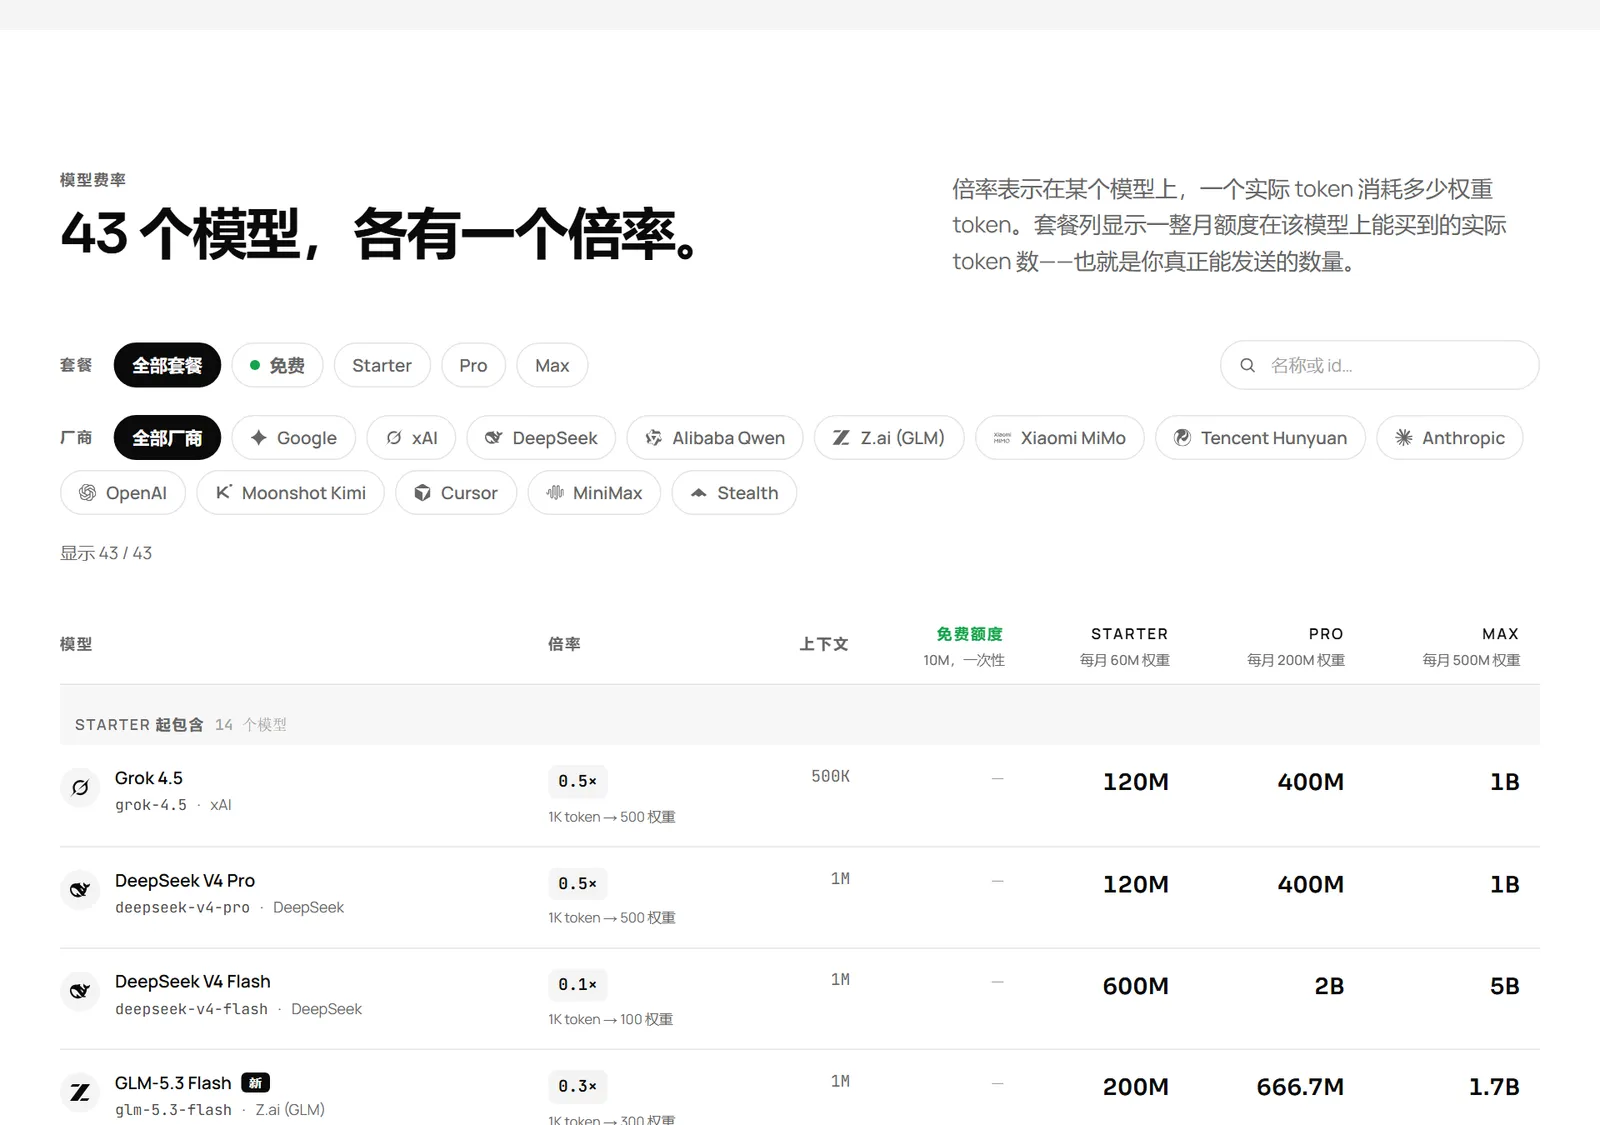Click the DeepSeek logo in V4 Flash row

(80, 992)
